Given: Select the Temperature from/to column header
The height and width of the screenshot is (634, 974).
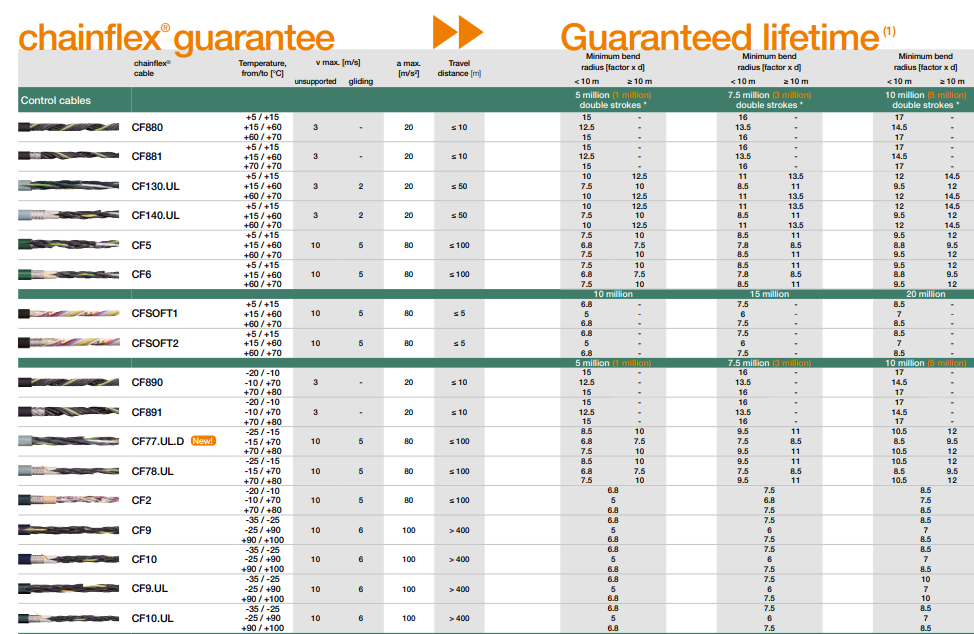Looking at the screenshot, I should (261, 68).
